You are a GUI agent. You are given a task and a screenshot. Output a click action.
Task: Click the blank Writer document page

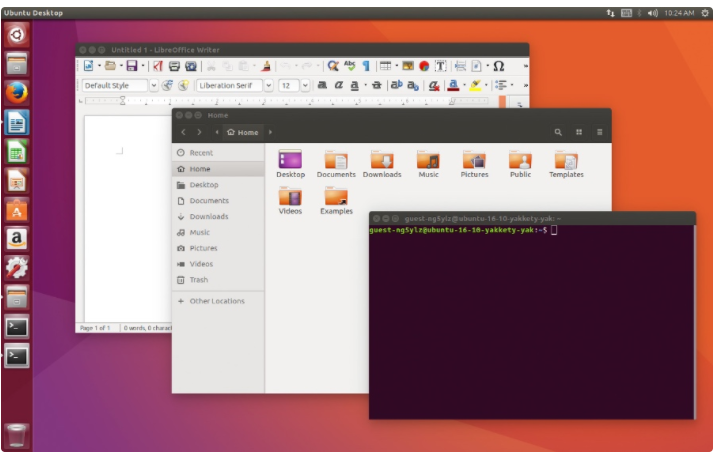127,219
